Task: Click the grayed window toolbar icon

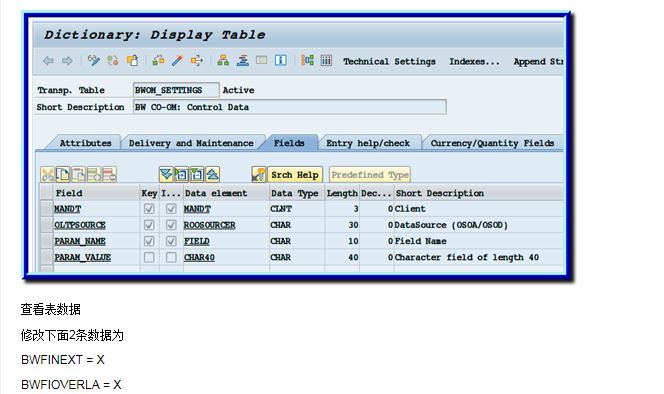Action: click(261, 60)
